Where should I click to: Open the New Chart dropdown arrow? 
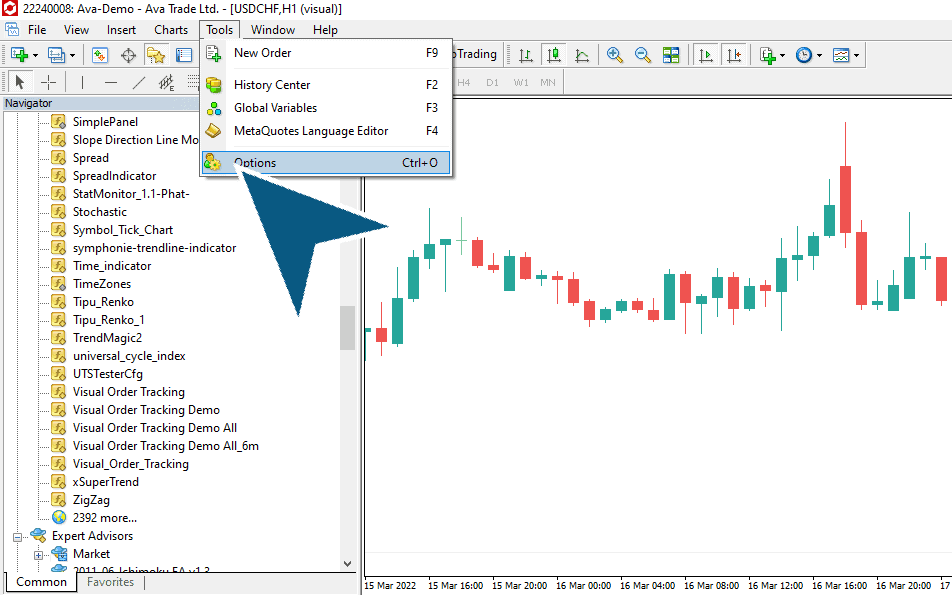pos(35,56)
